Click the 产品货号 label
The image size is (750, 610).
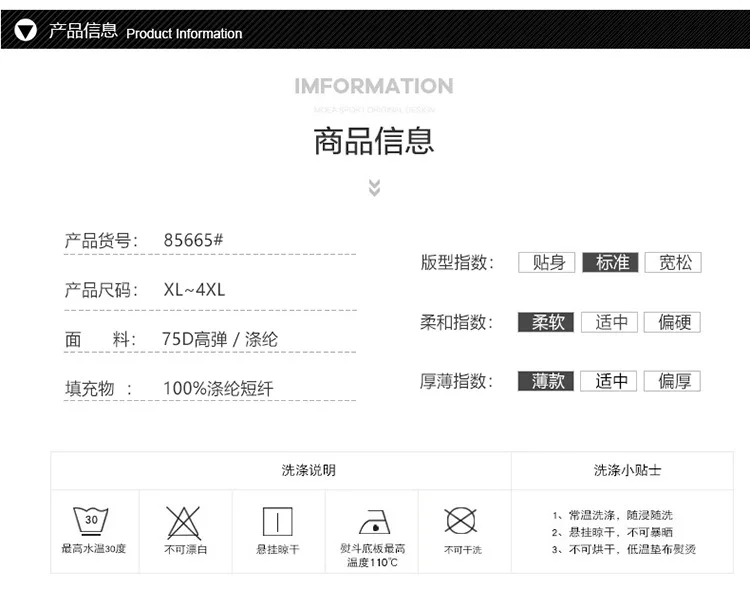point(101,240)
